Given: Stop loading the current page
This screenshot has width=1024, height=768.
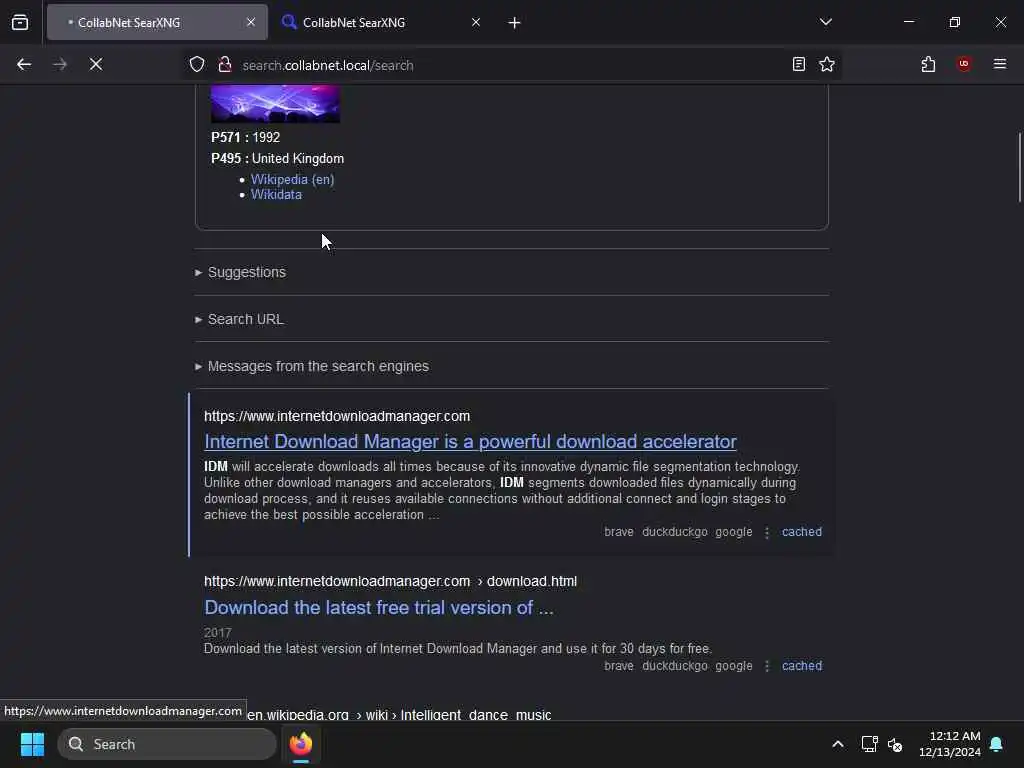Looking at the screenshot, I should click(x=96, y=64).
